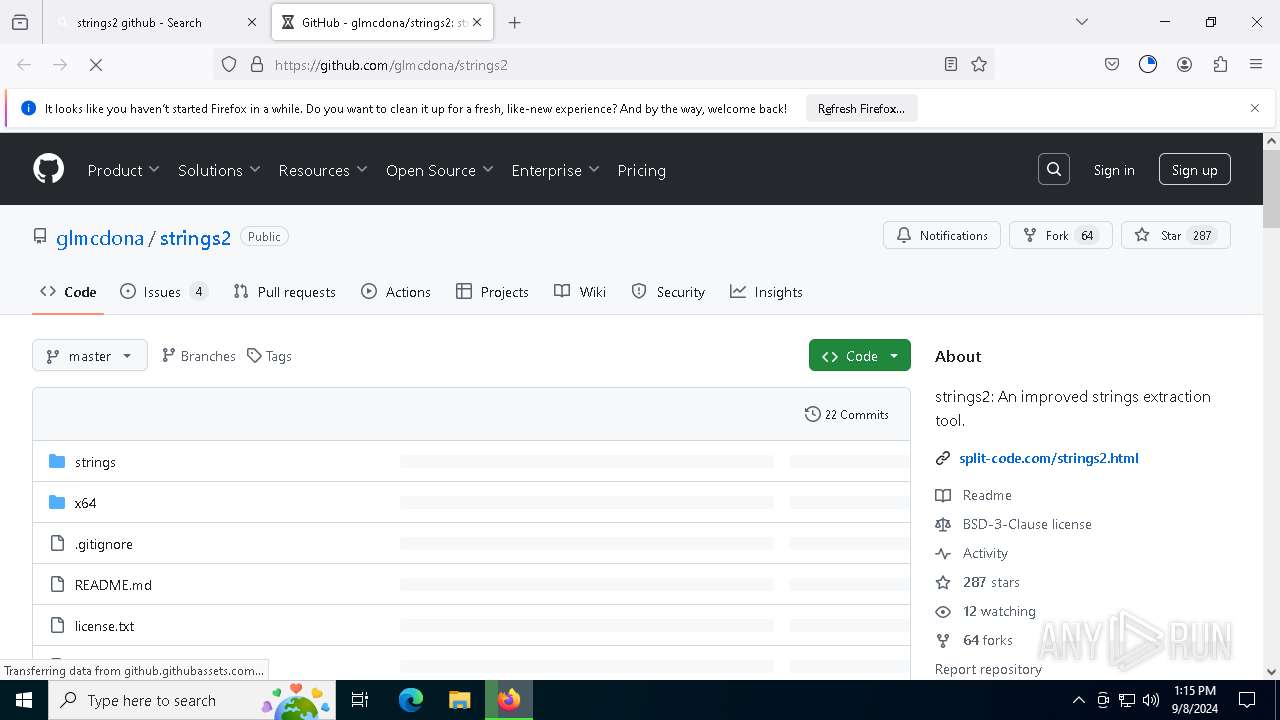1280x720 pixels.
Task: Open the green Code dropdown button
Action: click(x=860, y=356)
